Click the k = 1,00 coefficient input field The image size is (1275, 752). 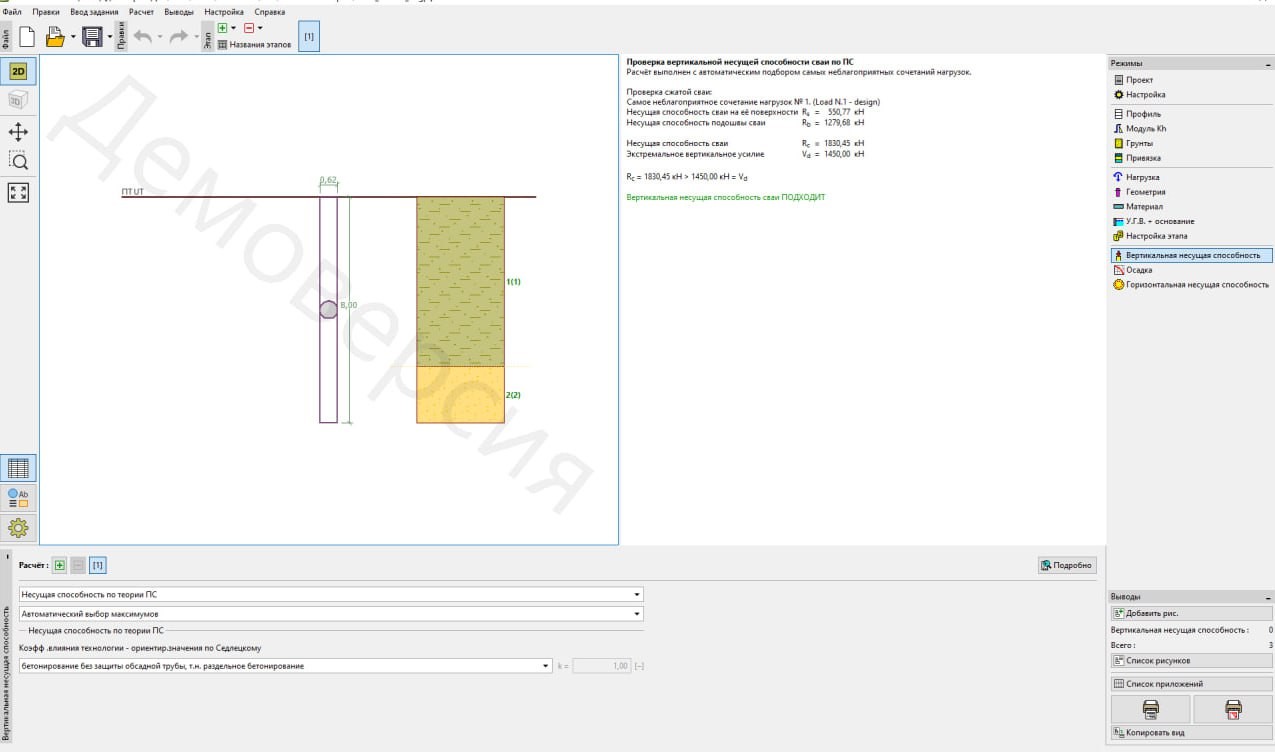601,666
